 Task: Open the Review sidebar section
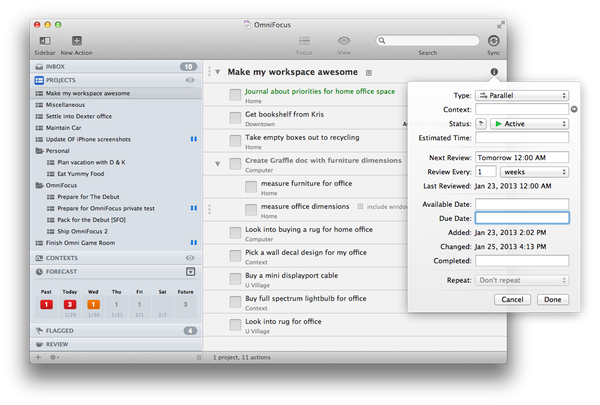[116, 345]
